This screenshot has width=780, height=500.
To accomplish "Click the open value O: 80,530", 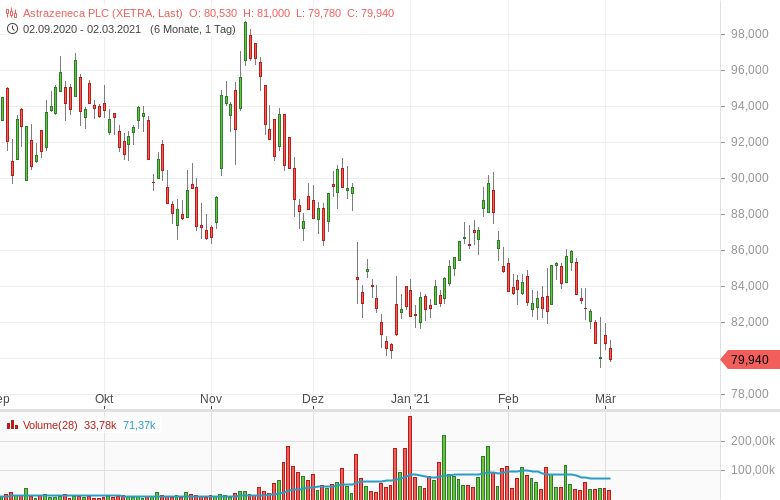I will click(x=213, y=13).
